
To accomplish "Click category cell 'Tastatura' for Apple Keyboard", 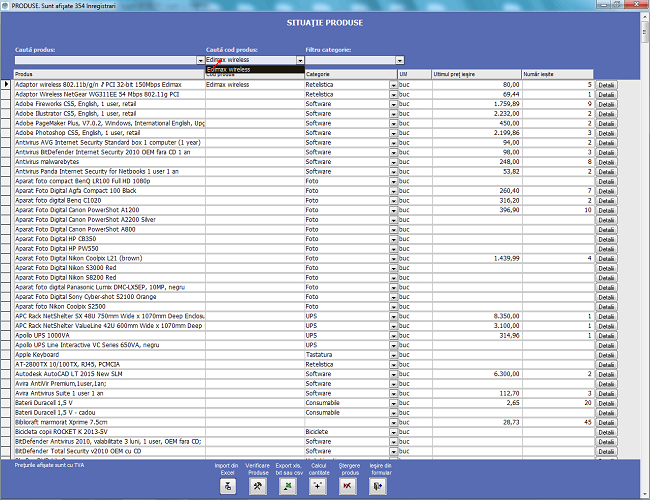I will pyautogui.click(x=347, y=355).
